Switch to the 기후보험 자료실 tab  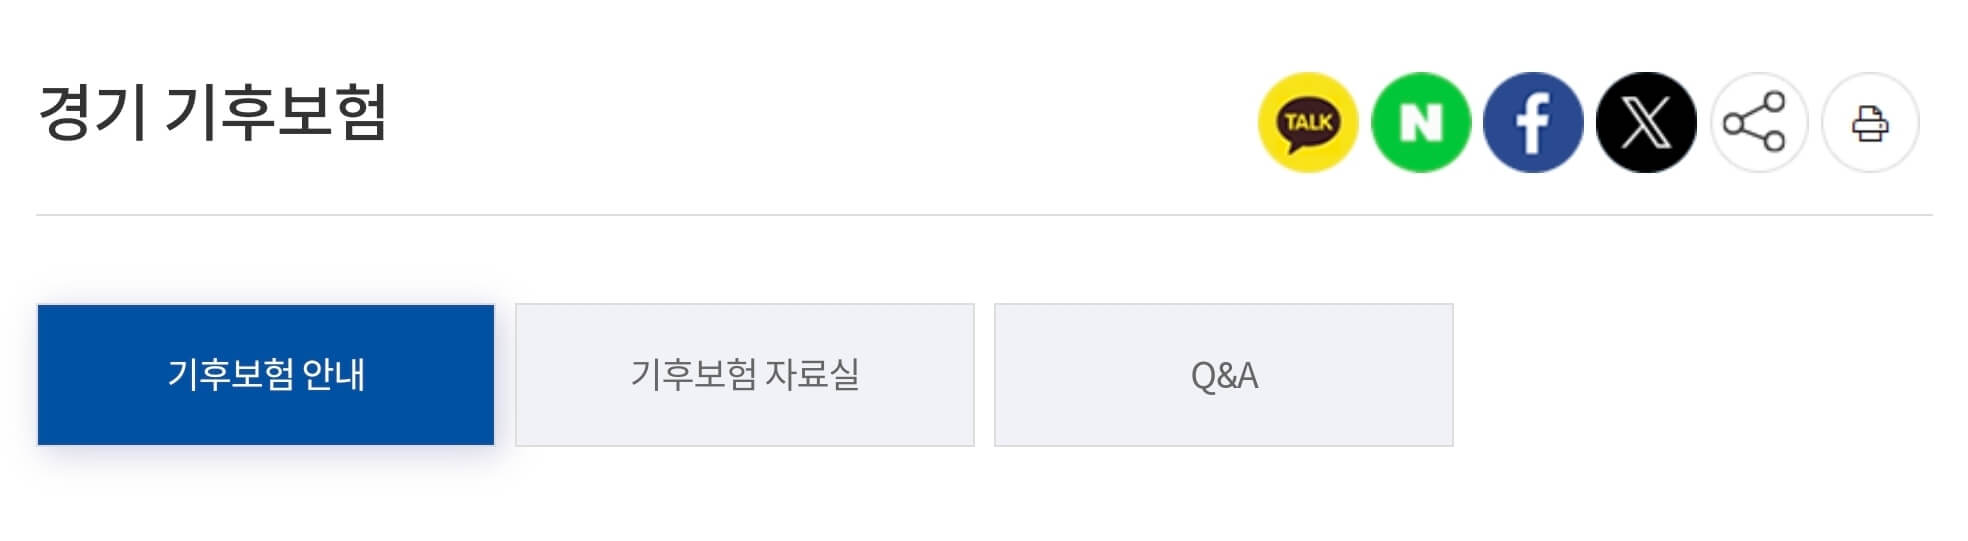point(744,375)
